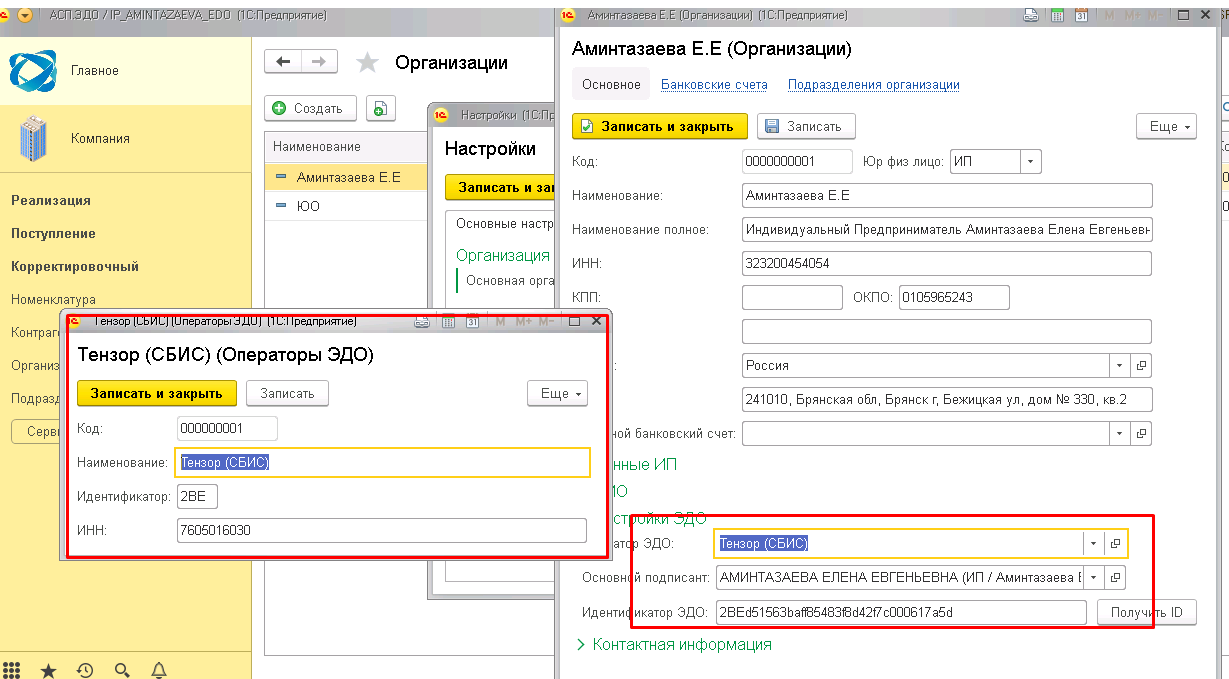
Task: Open the sections menu grid icon
Action: (14, 669)
